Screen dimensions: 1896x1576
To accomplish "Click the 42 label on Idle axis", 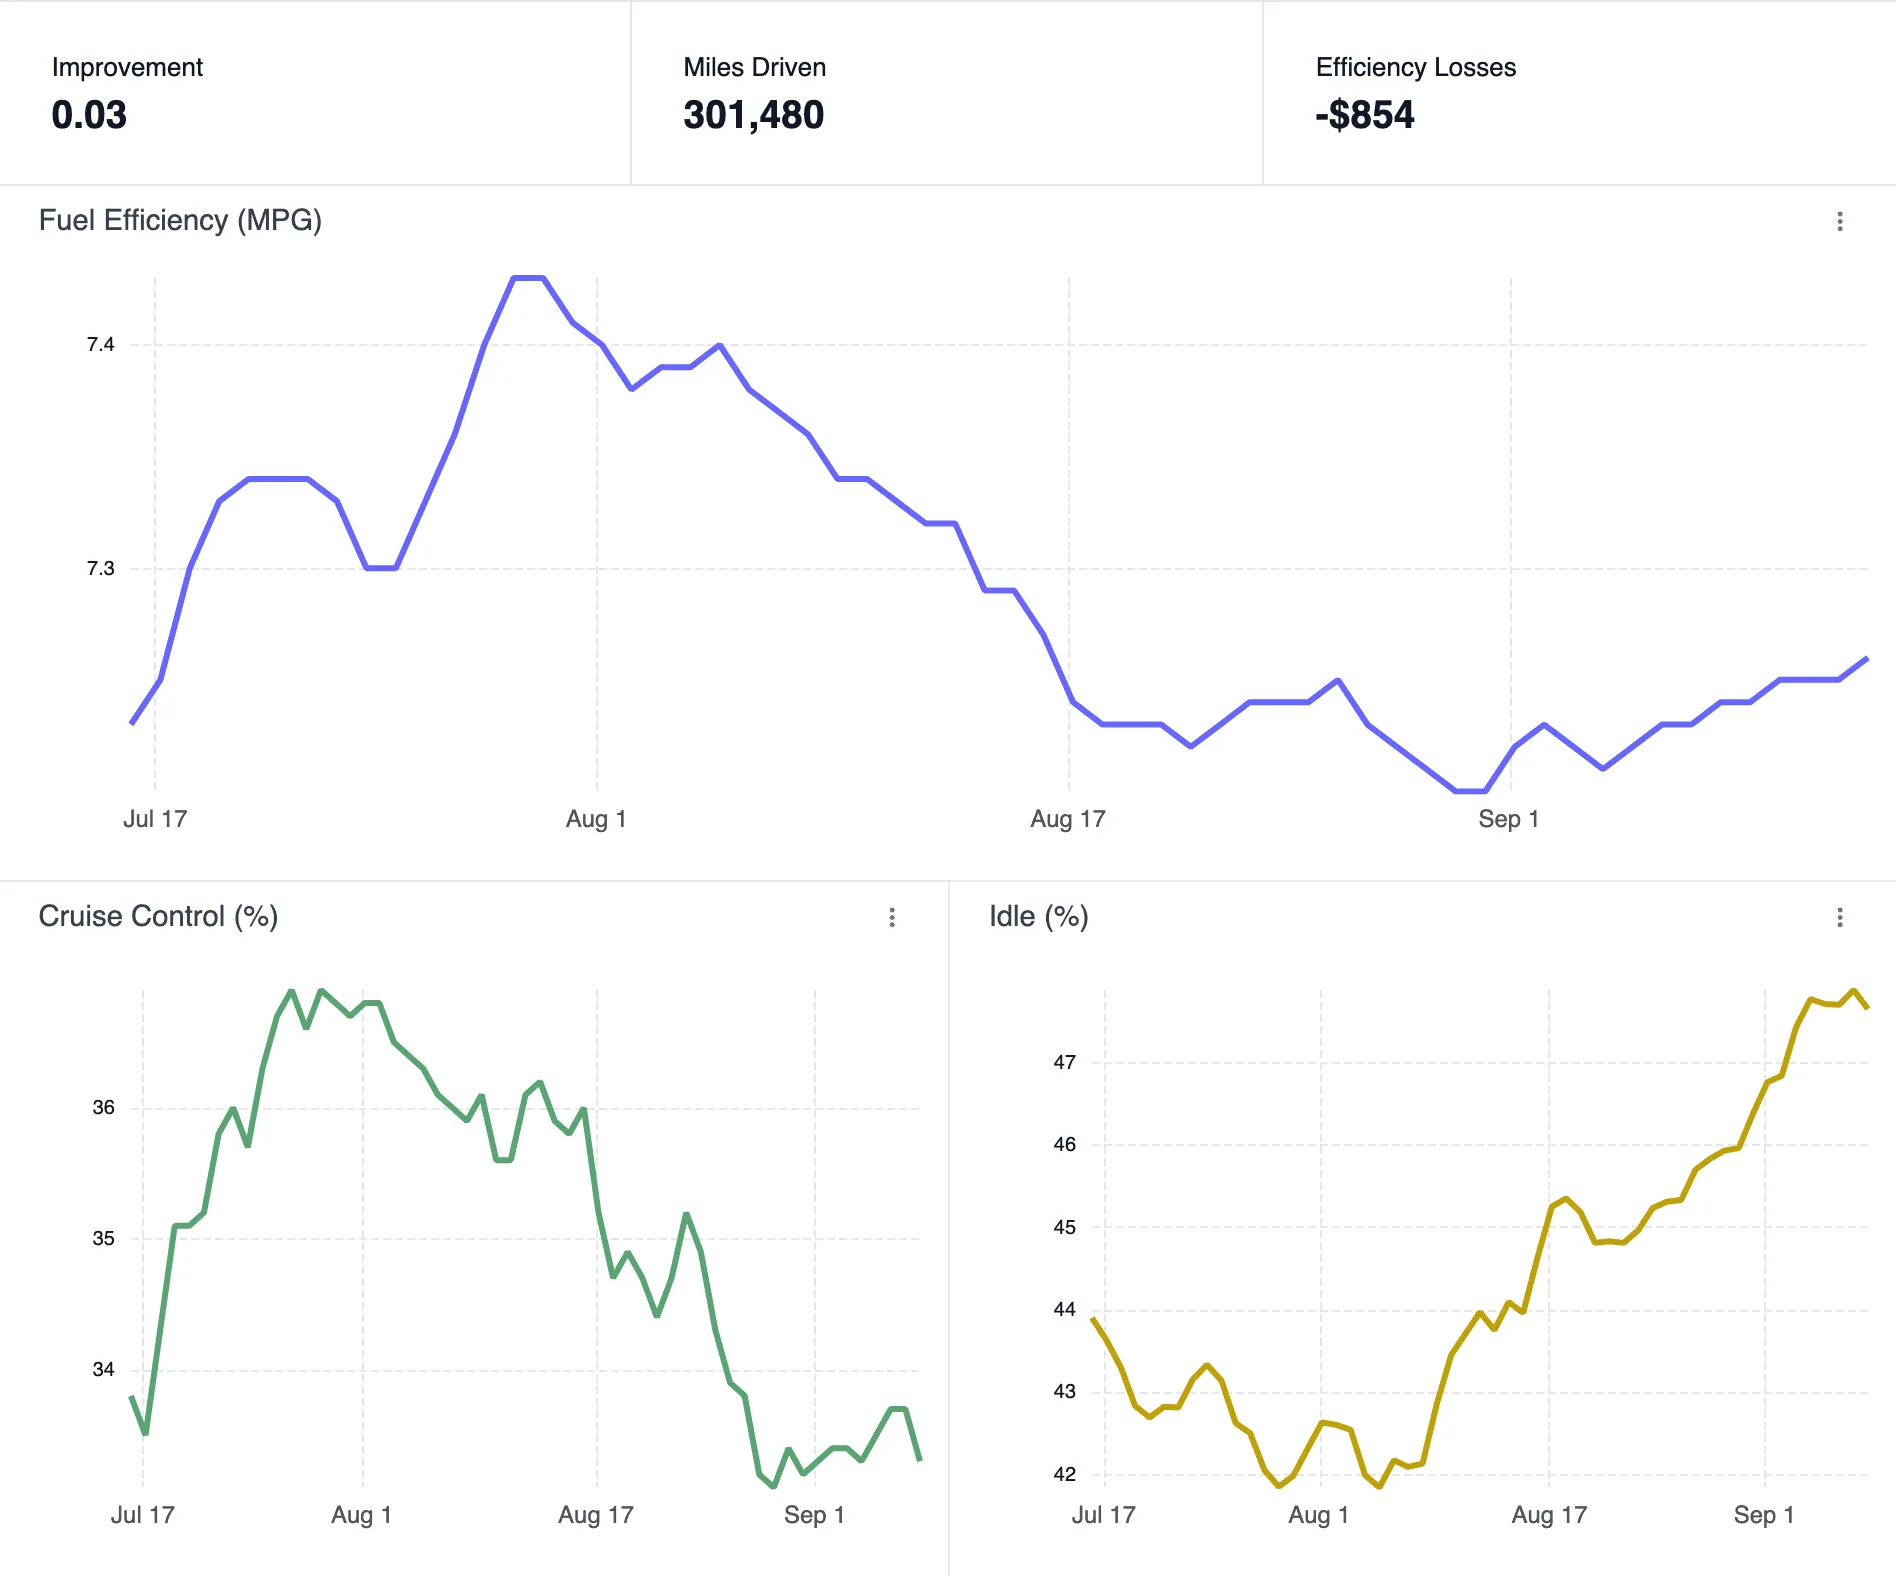I will tap(1064, 1474).
